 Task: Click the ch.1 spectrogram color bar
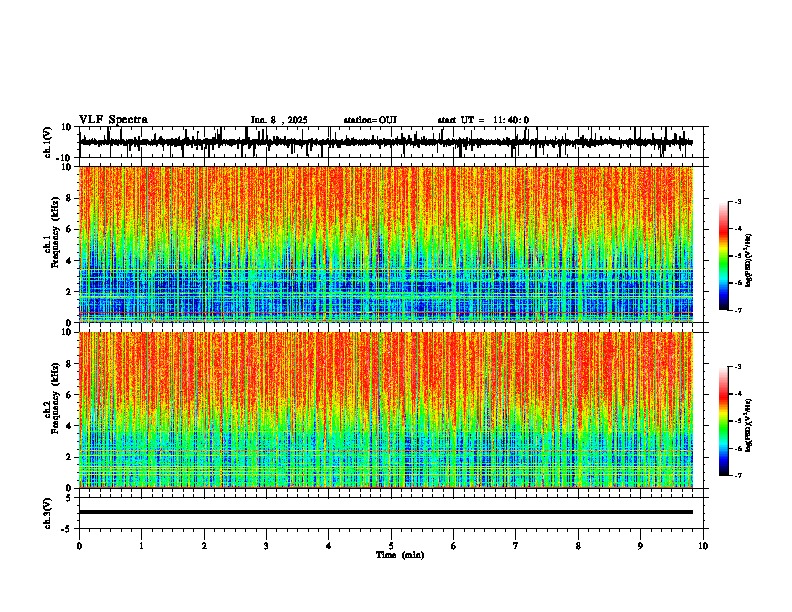point(723,256)
